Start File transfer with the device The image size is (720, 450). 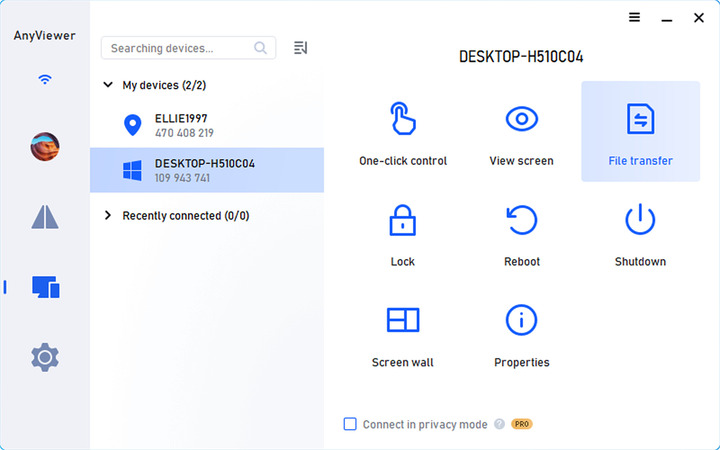640,121
